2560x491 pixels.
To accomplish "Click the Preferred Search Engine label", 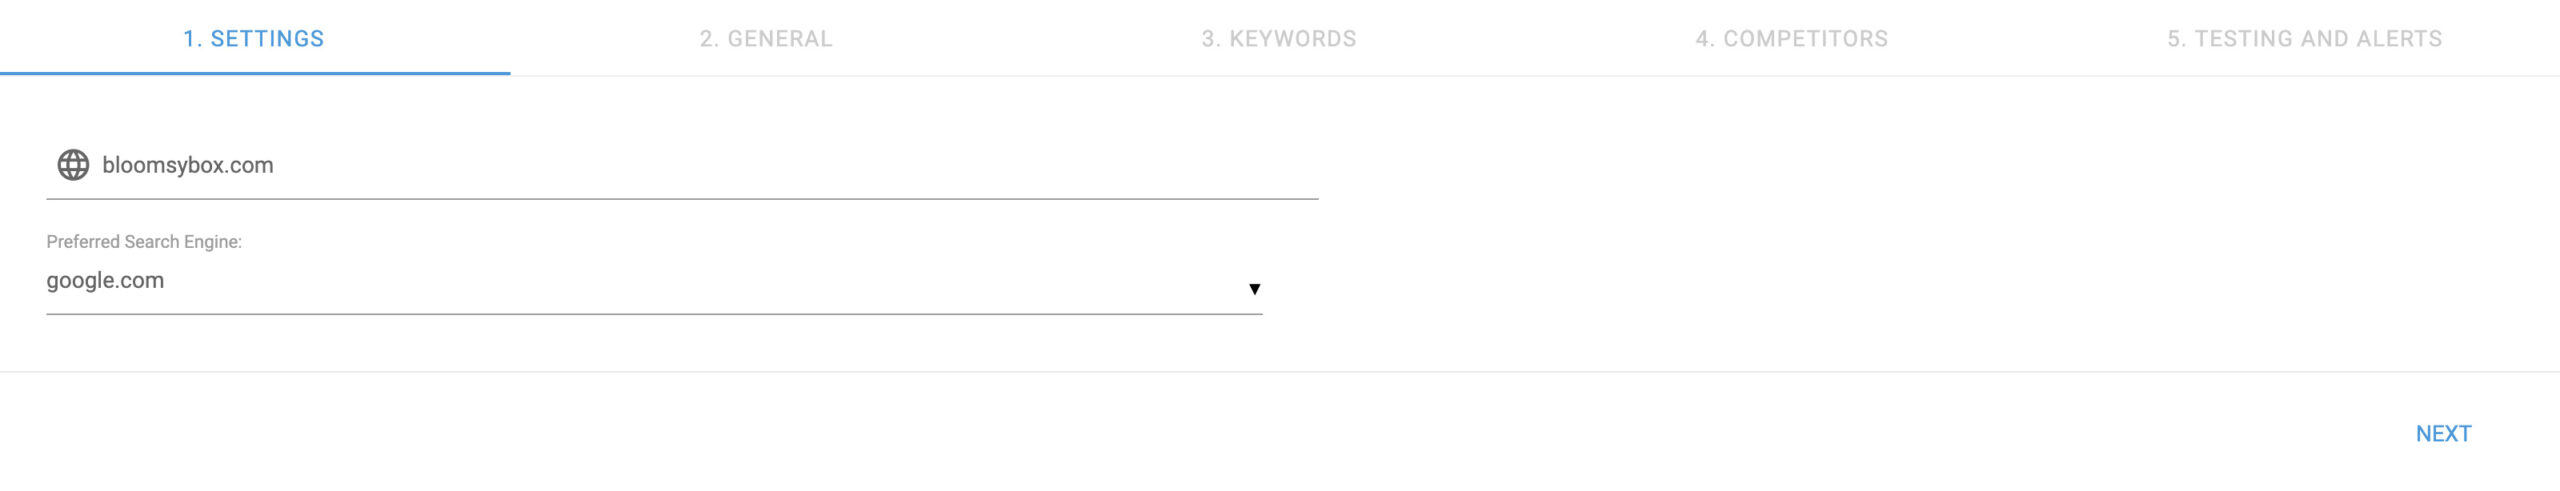I will click(144, 242).
